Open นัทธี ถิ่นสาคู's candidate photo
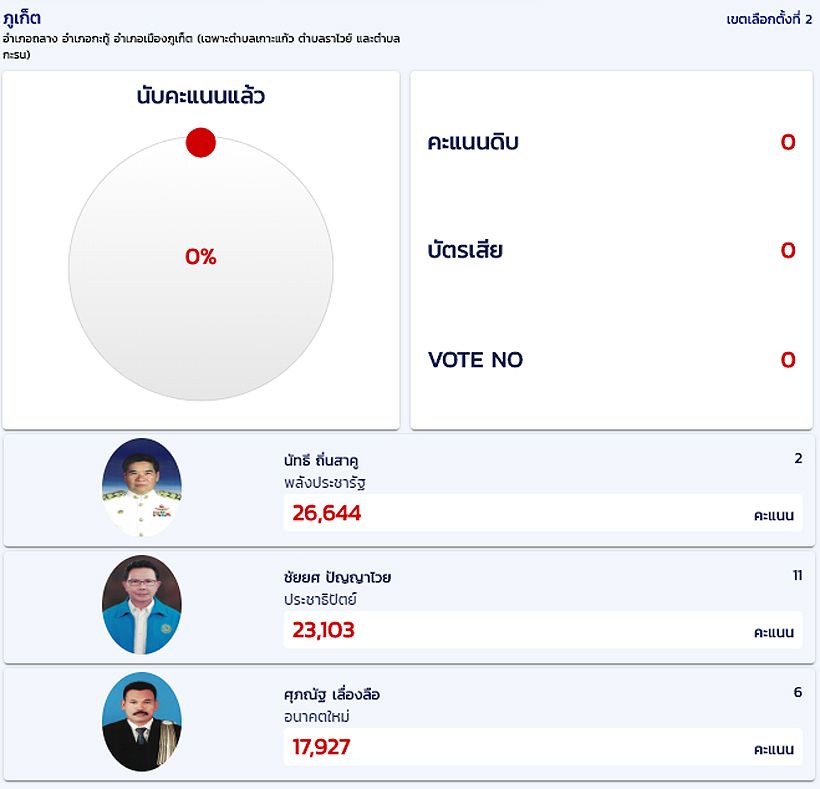This screenshot has height=789, width=820. click(x=141, y=487)
